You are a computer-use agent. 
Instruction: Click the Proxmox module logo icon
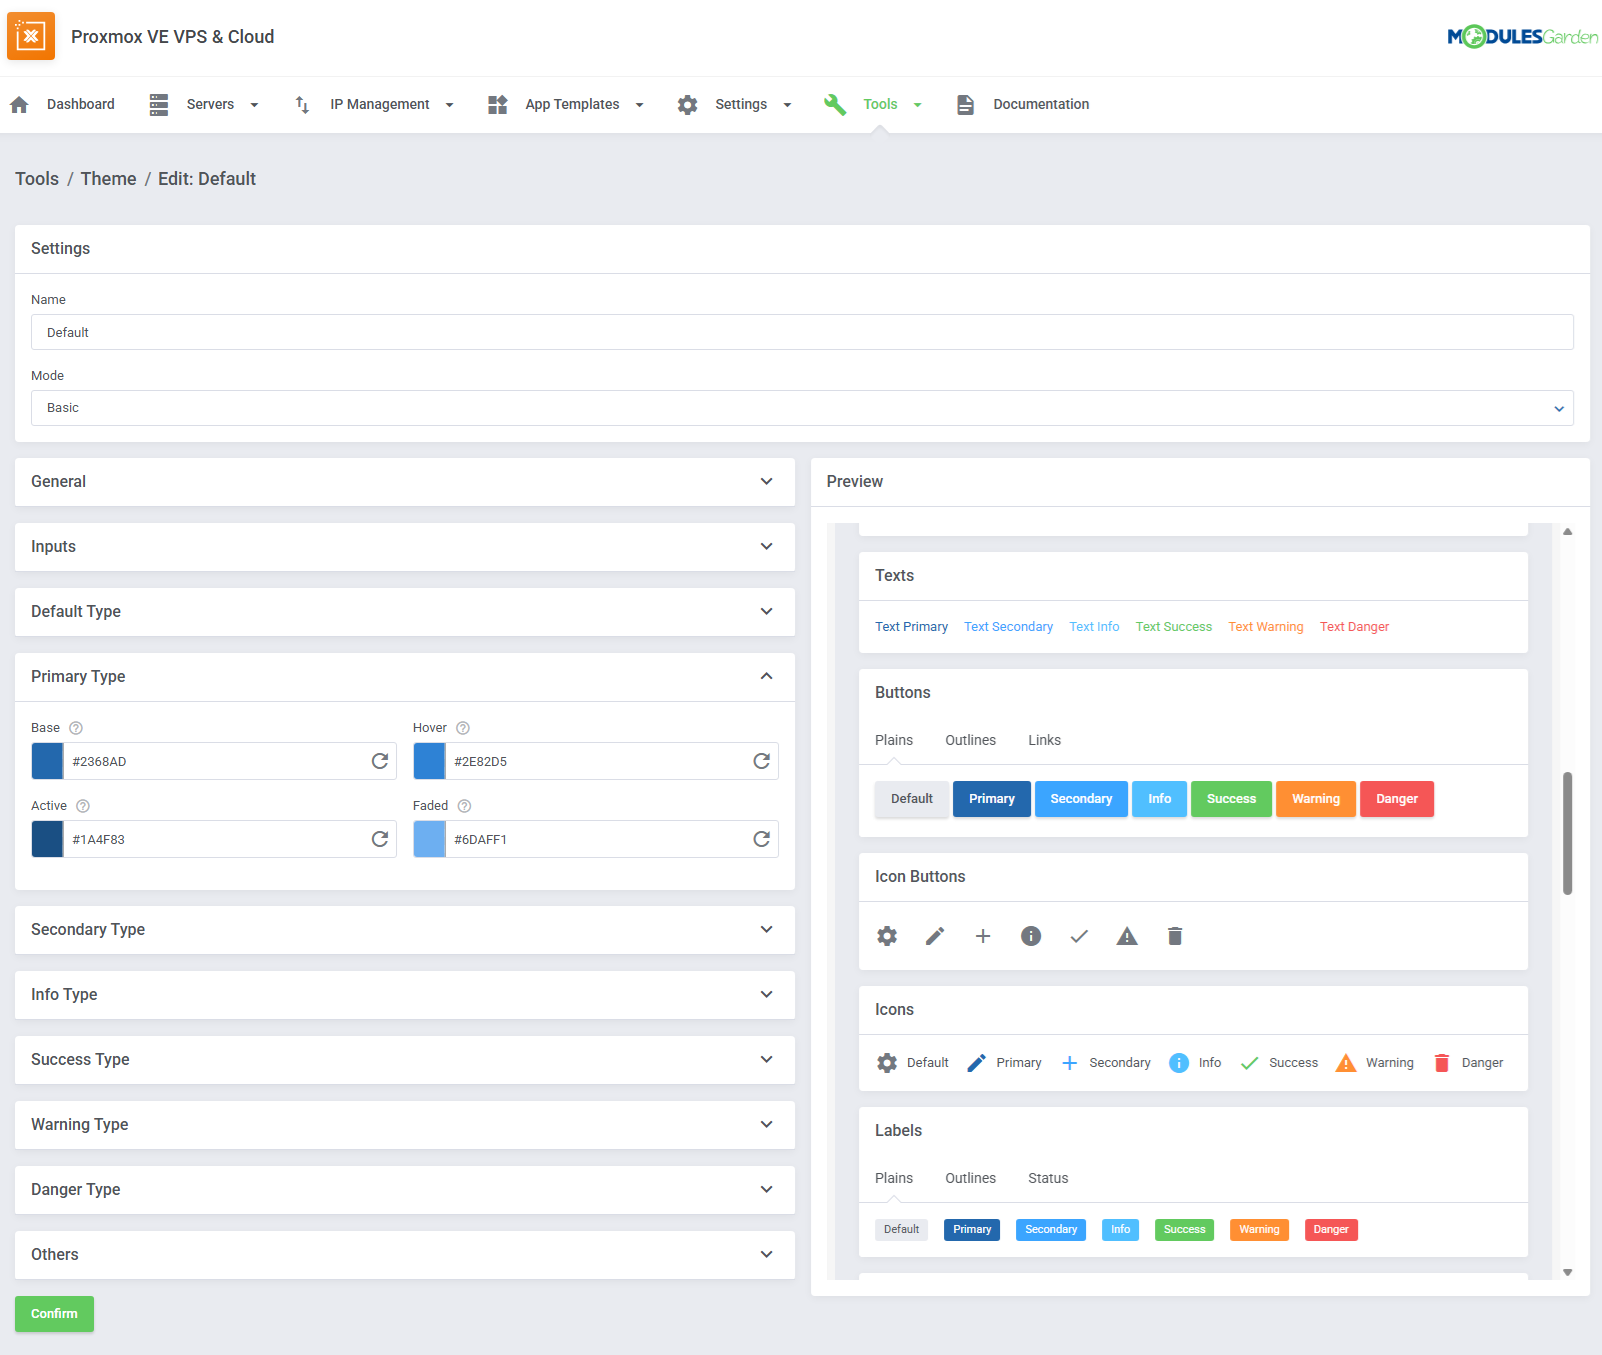(31, 37)
